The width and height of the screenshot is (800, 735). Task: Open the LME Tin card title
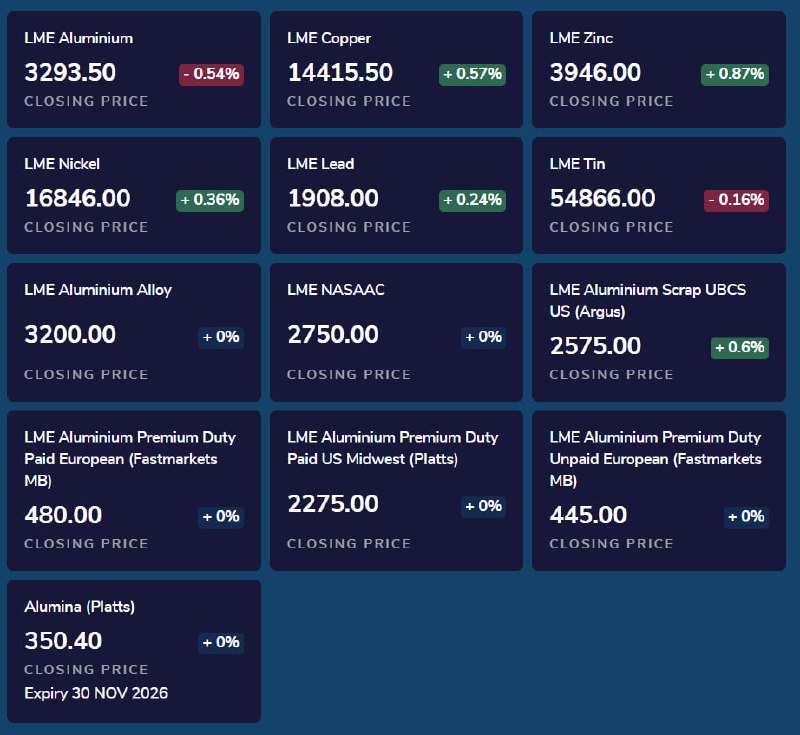577,164
